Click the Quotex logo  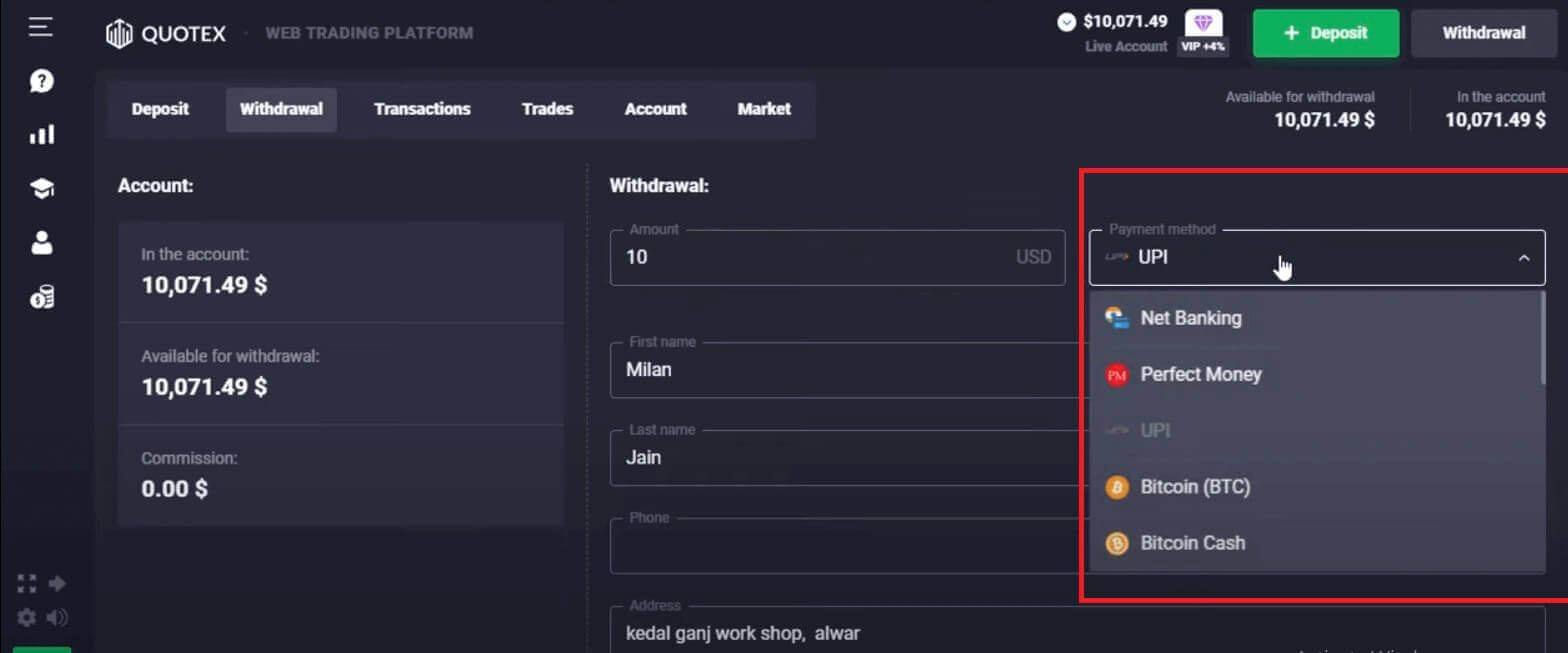165,34
